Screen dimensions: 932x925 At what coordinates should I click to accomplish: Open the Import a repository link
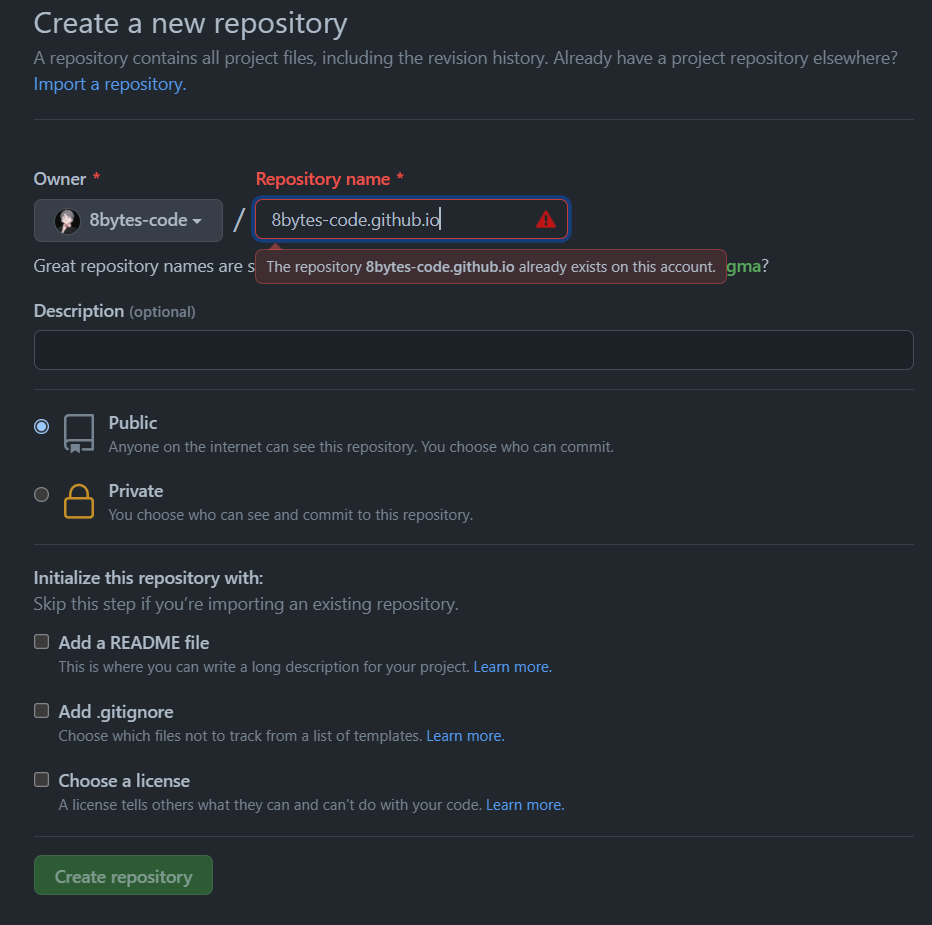pos(110,84)
